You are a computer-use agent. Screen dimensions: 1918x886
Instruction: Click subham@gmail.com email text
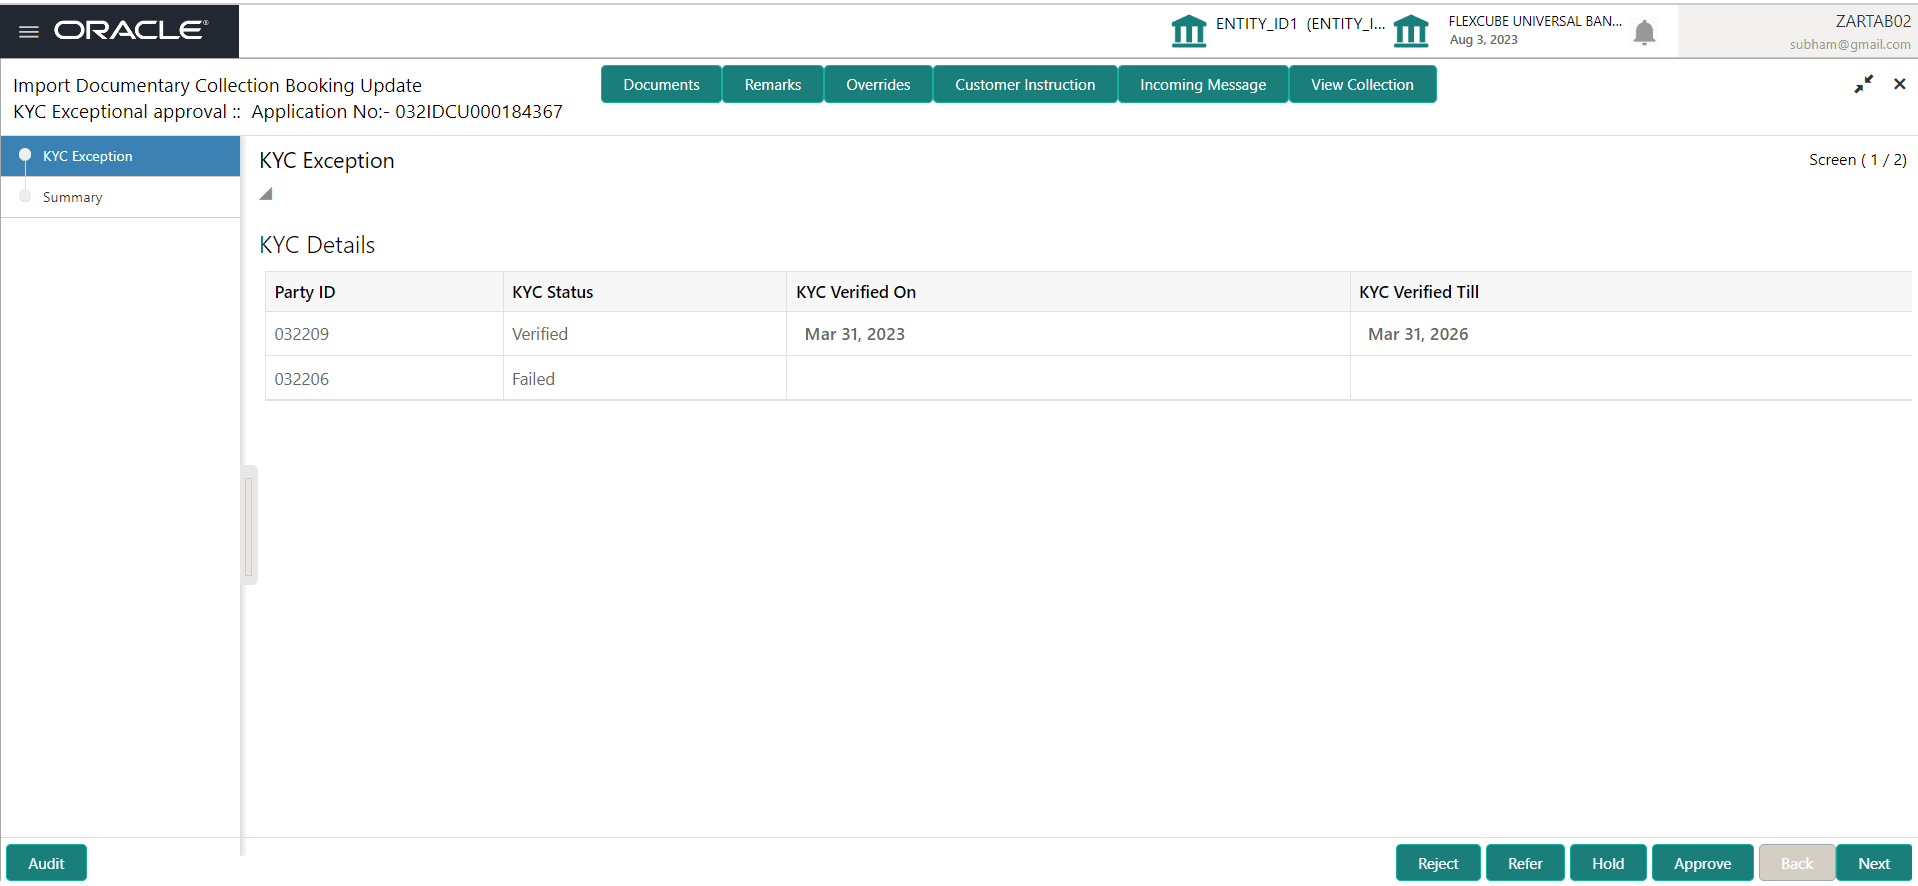1850,44
